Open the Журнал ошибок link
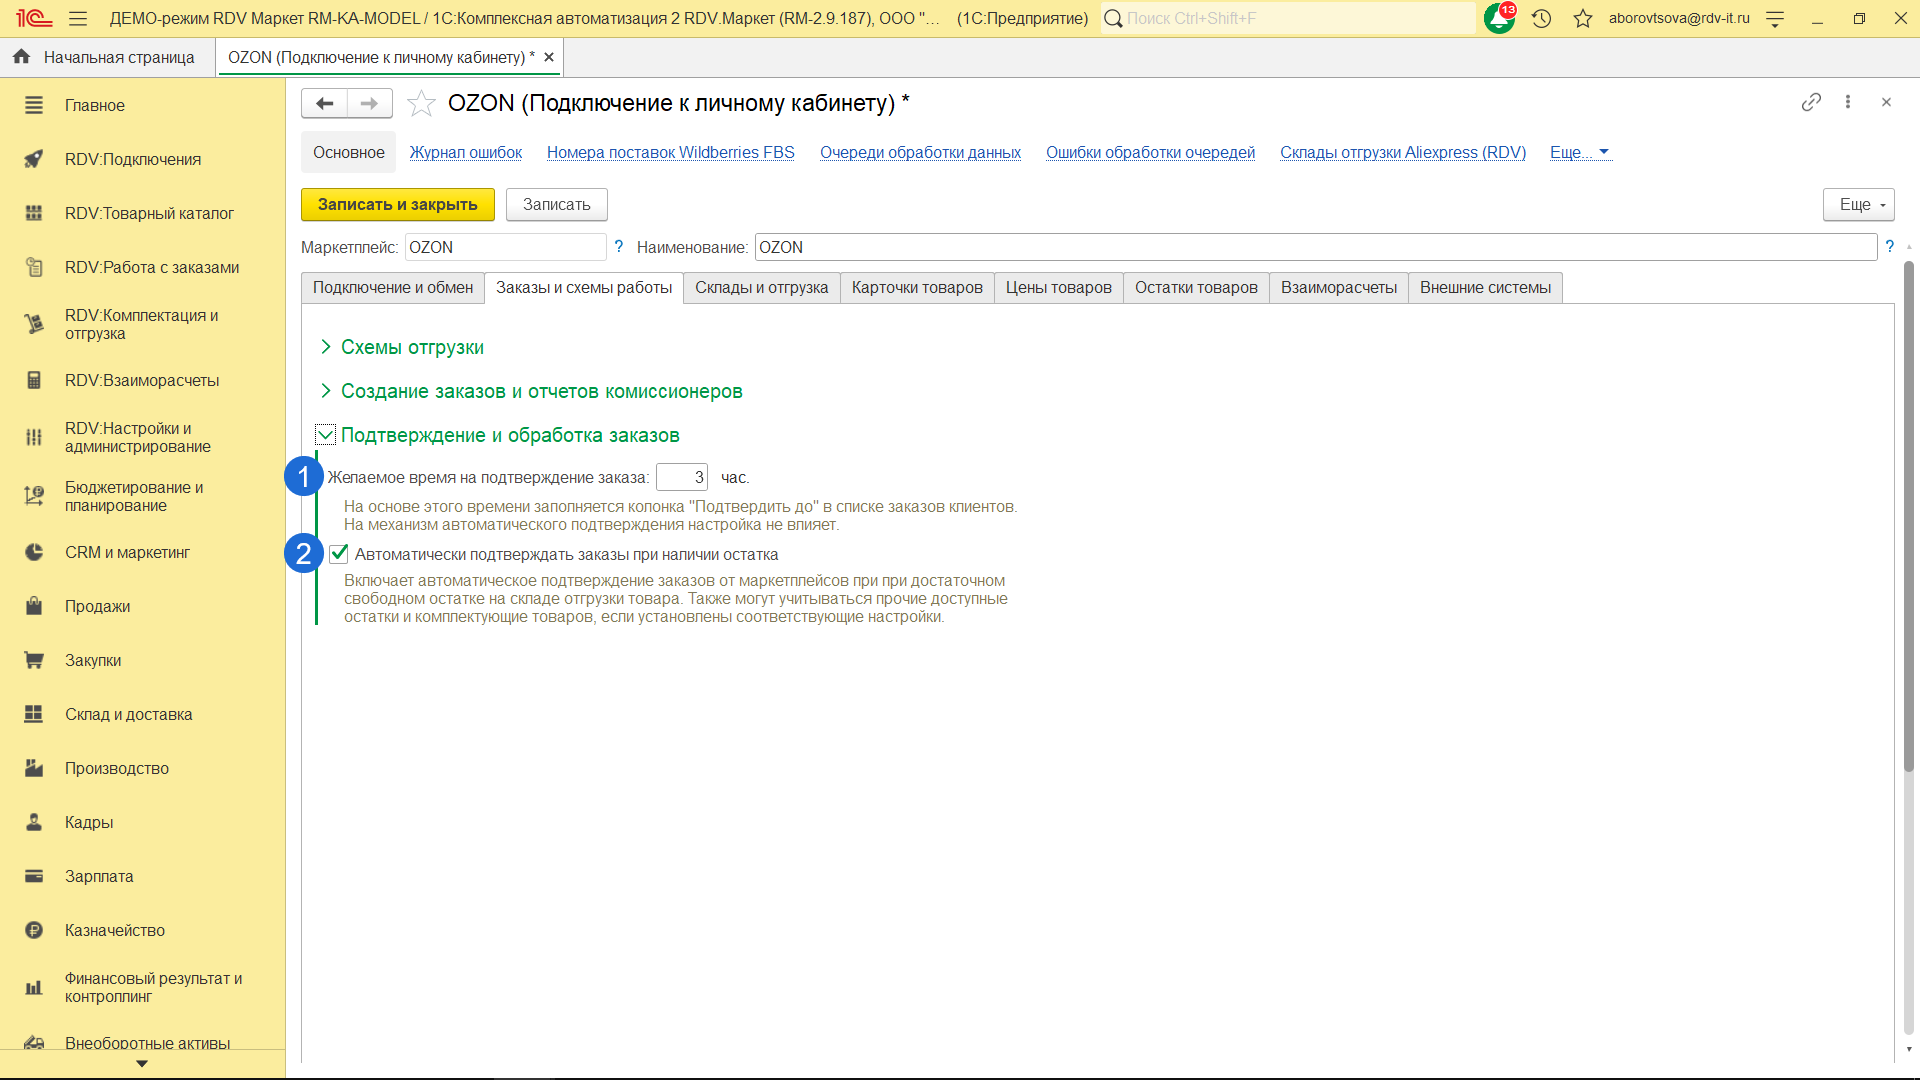 [x=465, y=152]
